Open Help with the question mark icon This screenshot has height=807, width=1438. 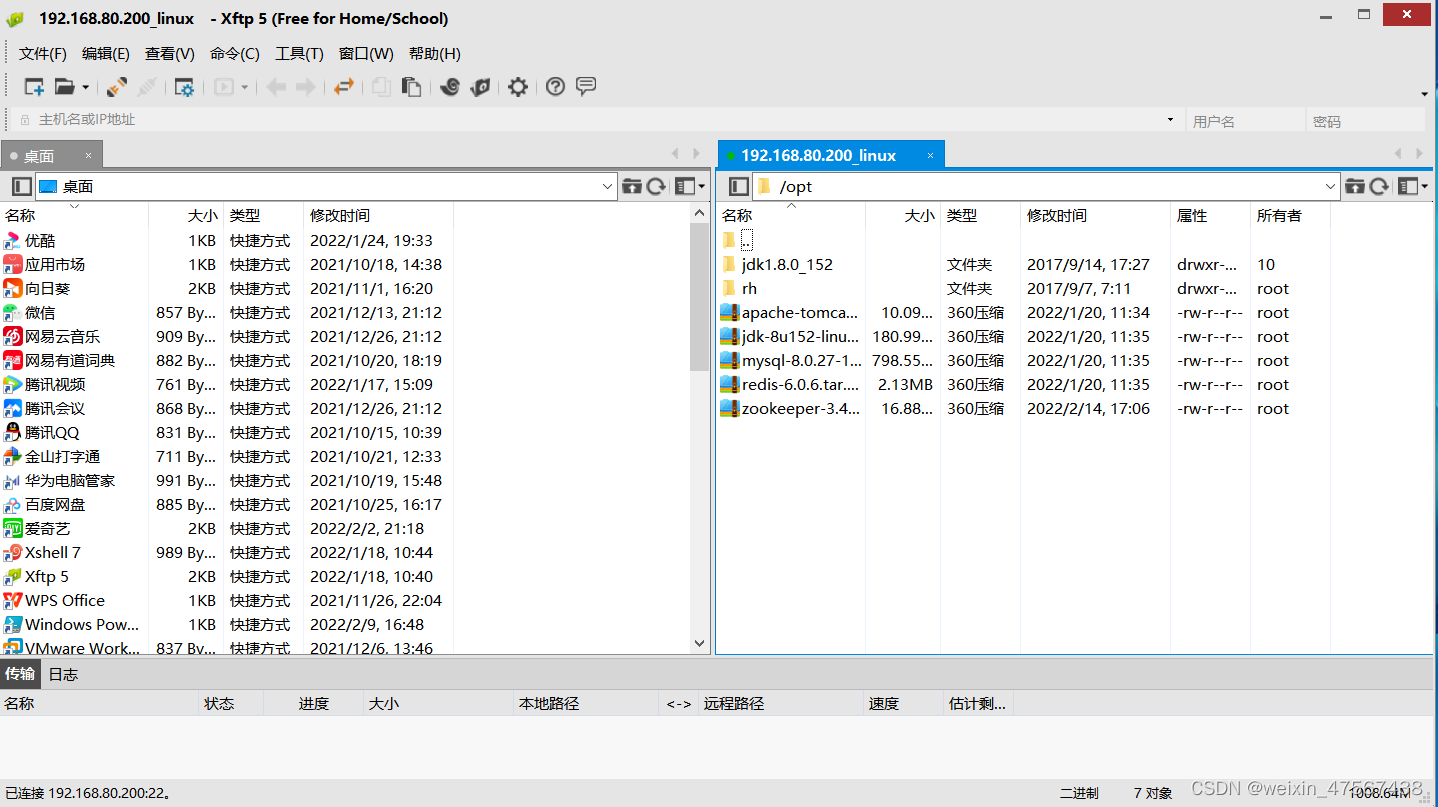click(555, 87)
